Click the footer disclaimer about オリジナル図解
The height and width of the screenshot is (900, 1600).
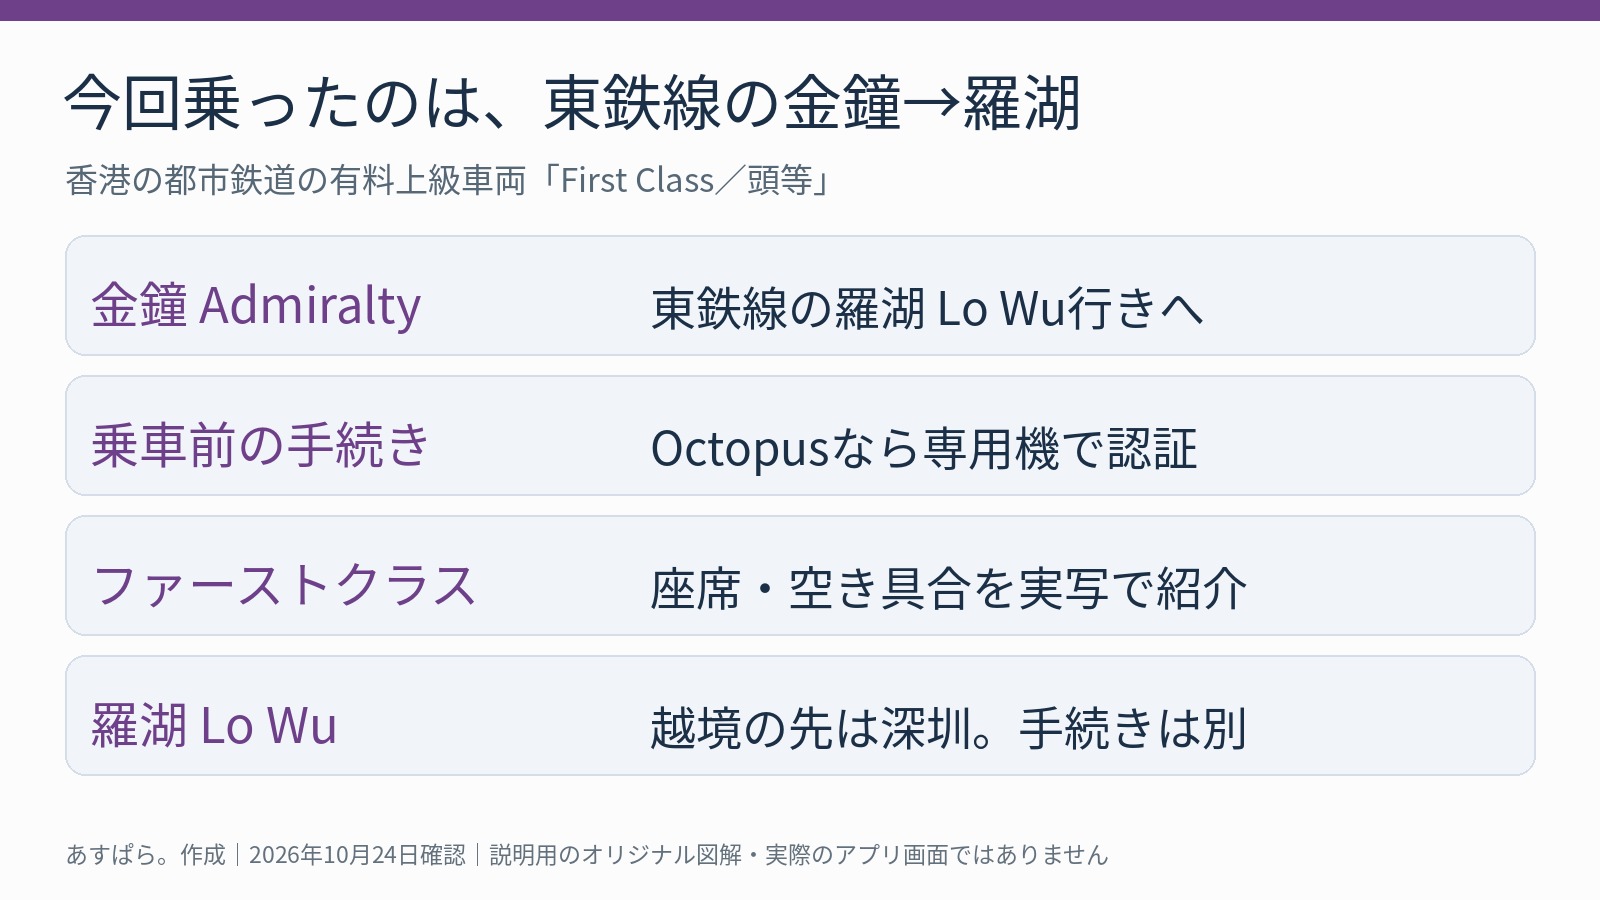click(x=799, y=855)
